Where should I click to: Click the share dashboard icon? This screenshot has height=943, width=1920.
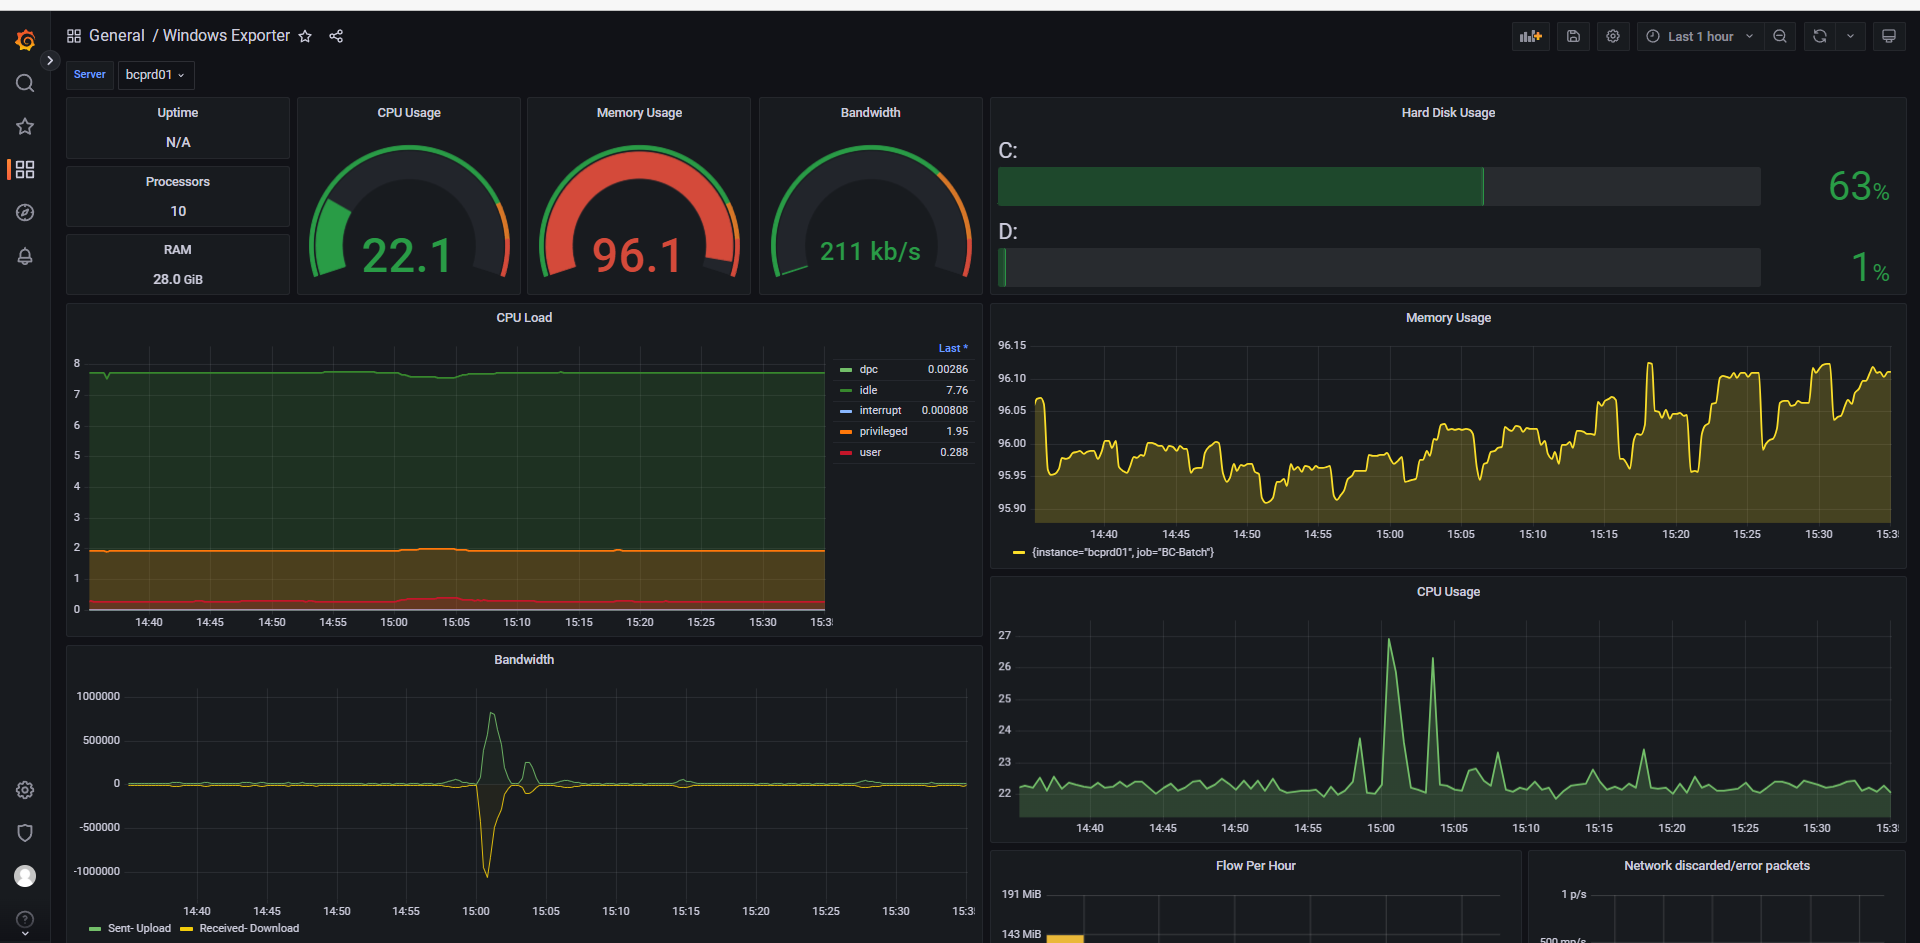336,36
